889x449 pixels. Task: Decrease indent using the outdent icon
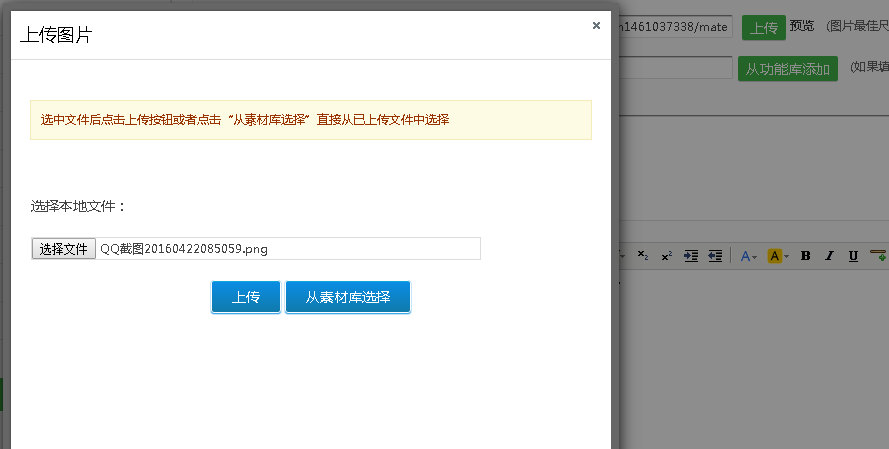coord(715,256)
